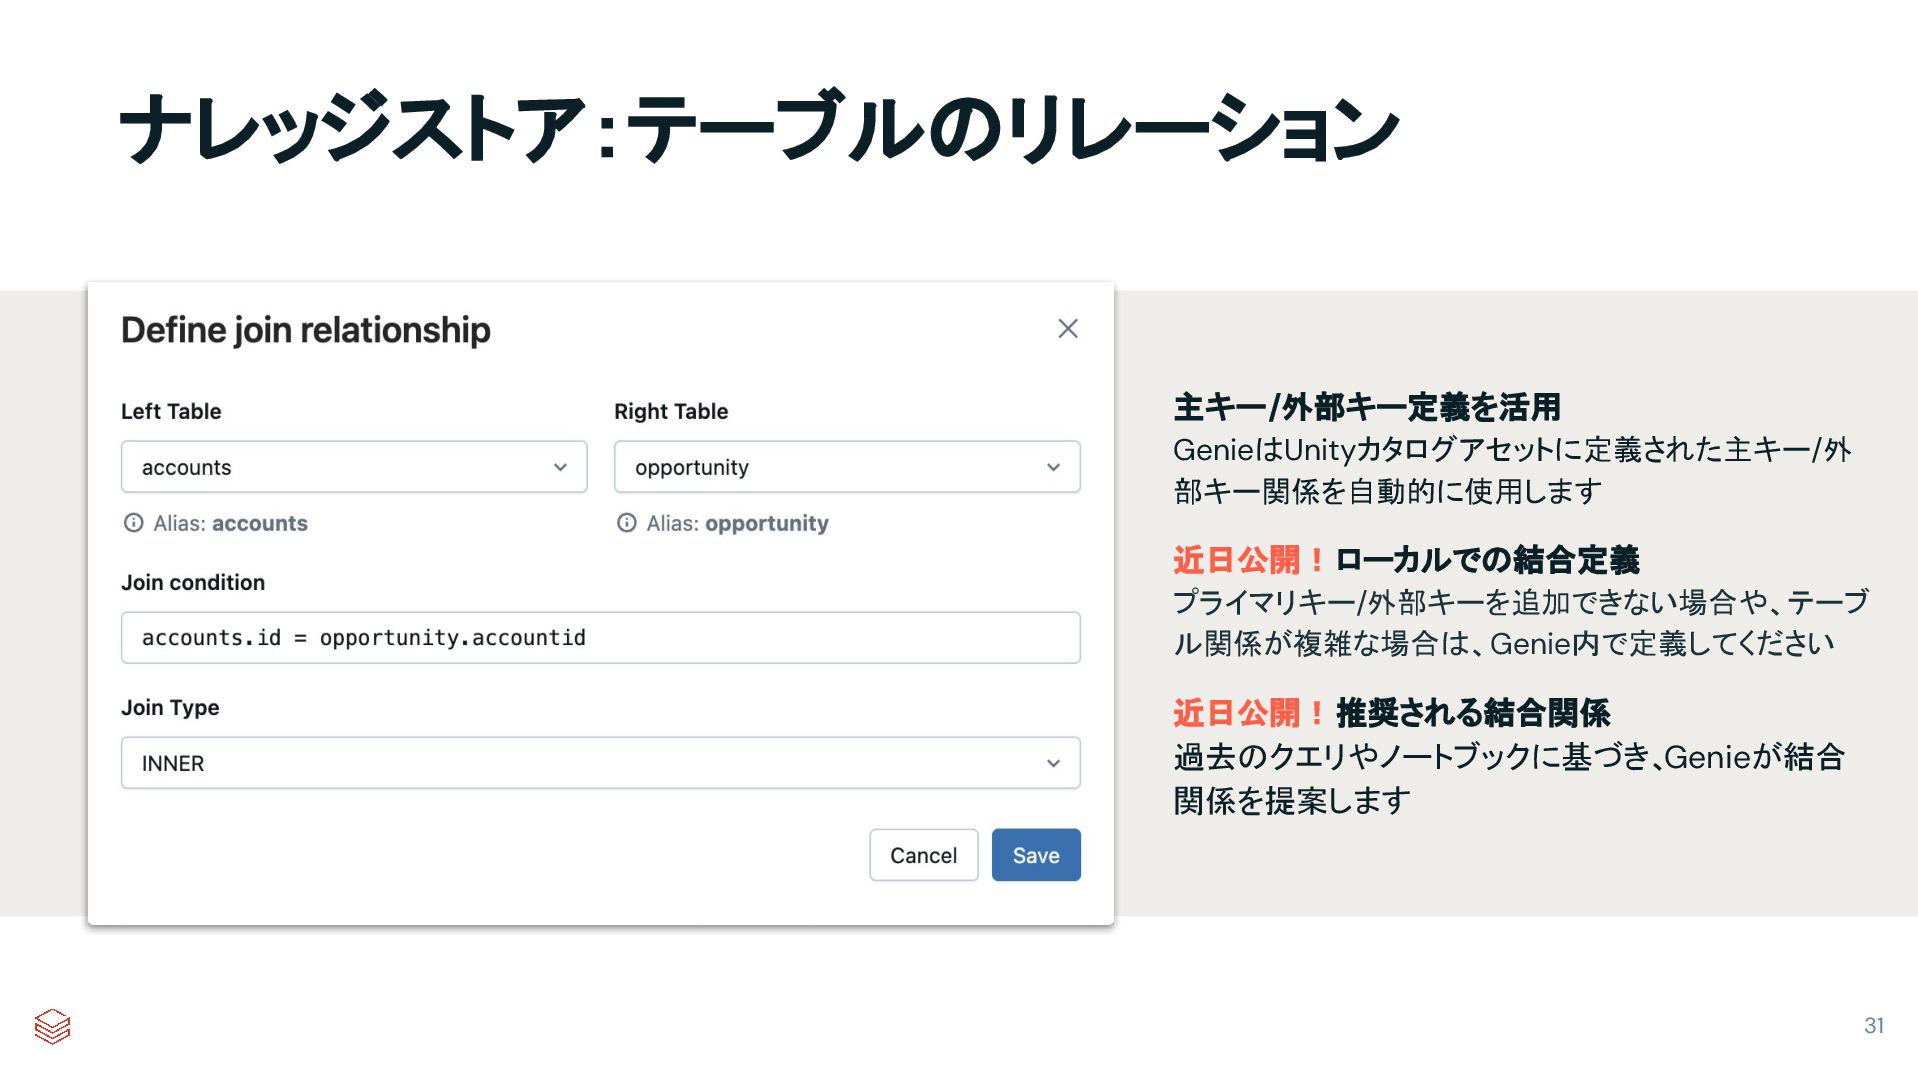Click slide page number 31
The height and width of the screenshot is (1080, 1918).
[x=1874, y=1026]
